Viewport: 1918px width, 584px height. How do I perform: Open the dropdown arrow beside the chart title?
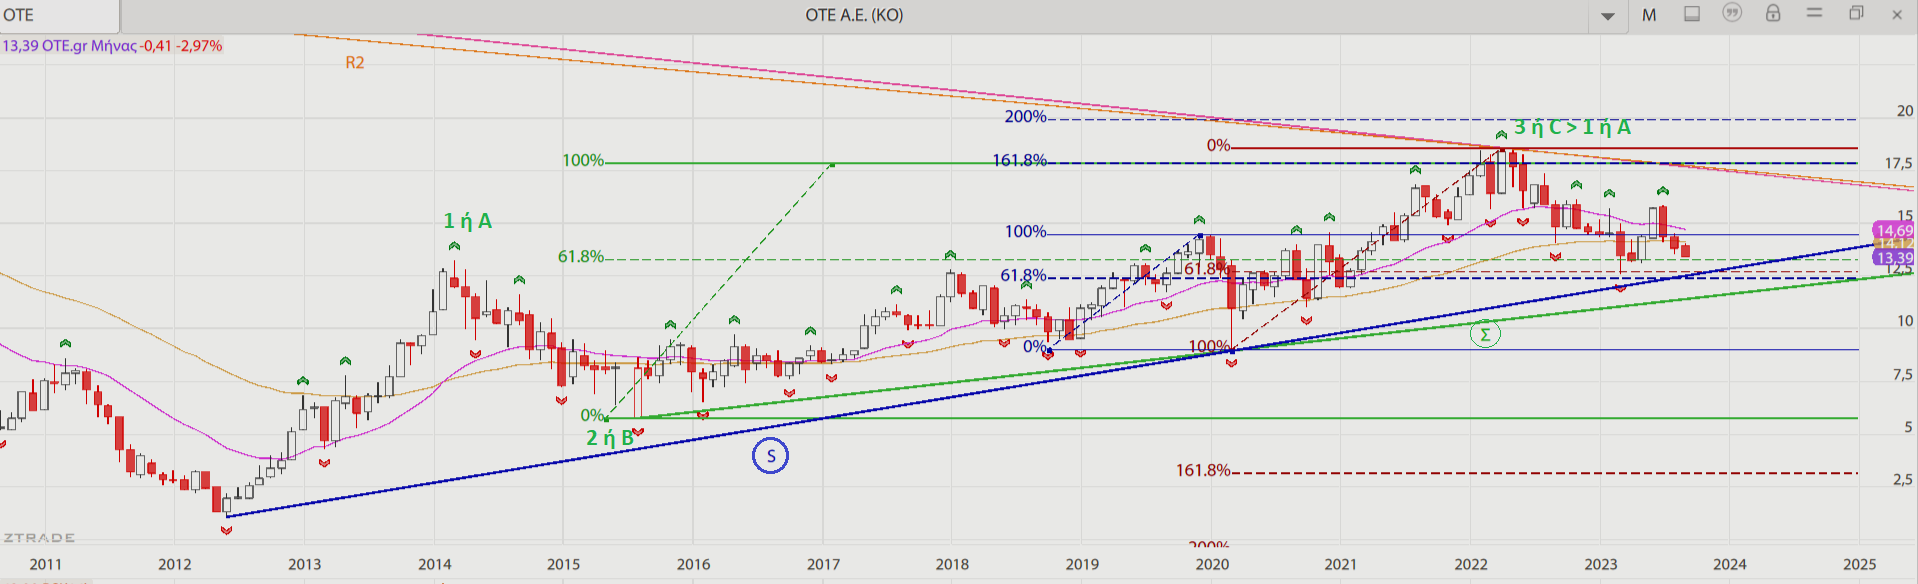click(1608, 15)
